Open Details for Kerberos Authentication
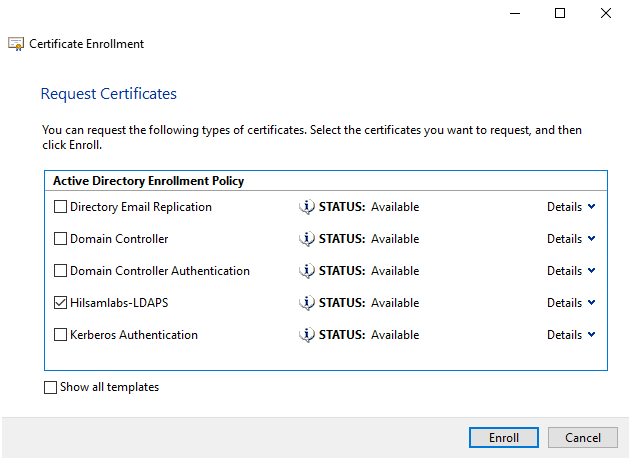 pos(571,335)
